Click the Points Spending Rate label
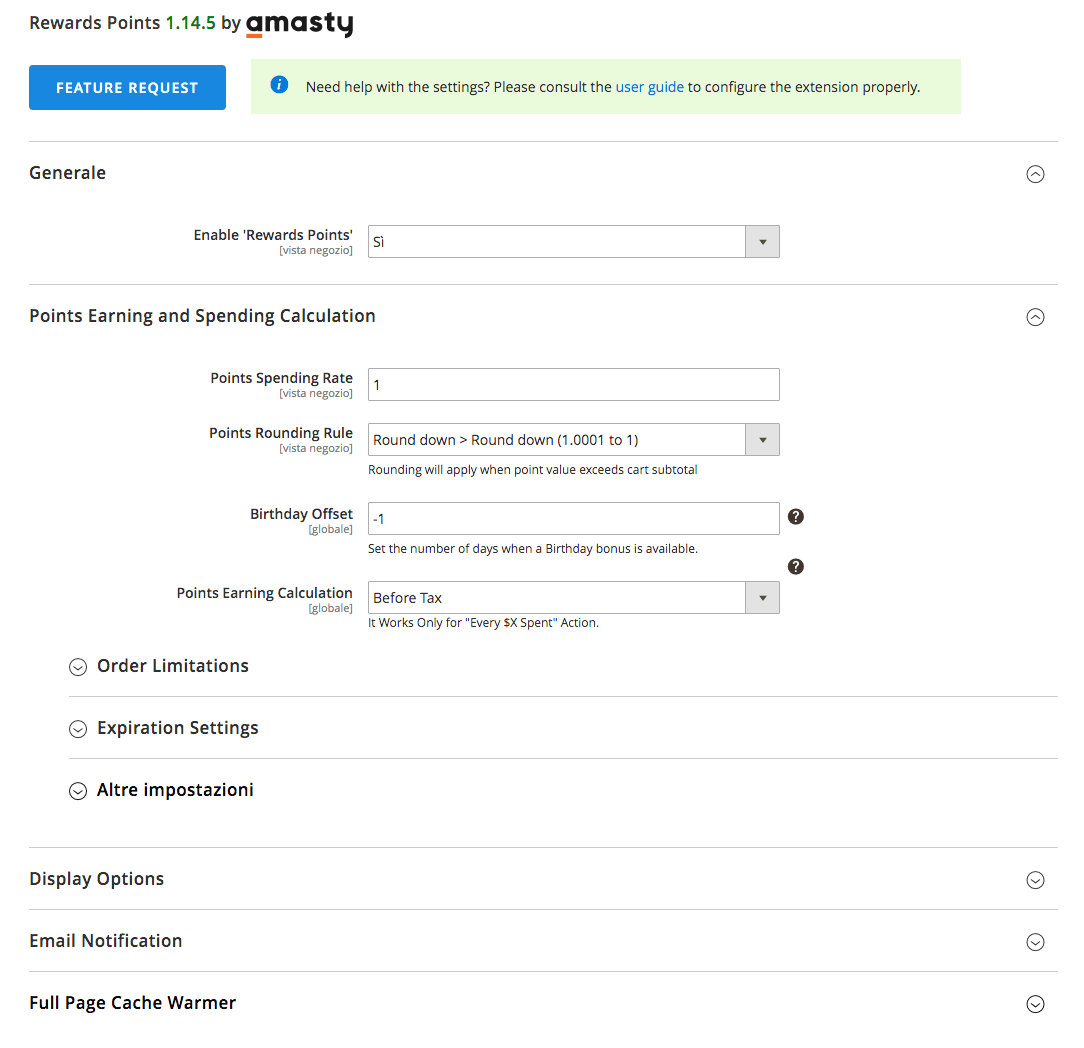The height and width of the screenshot is (1048, 1084). pyautogui.click(x=281, y=378)
